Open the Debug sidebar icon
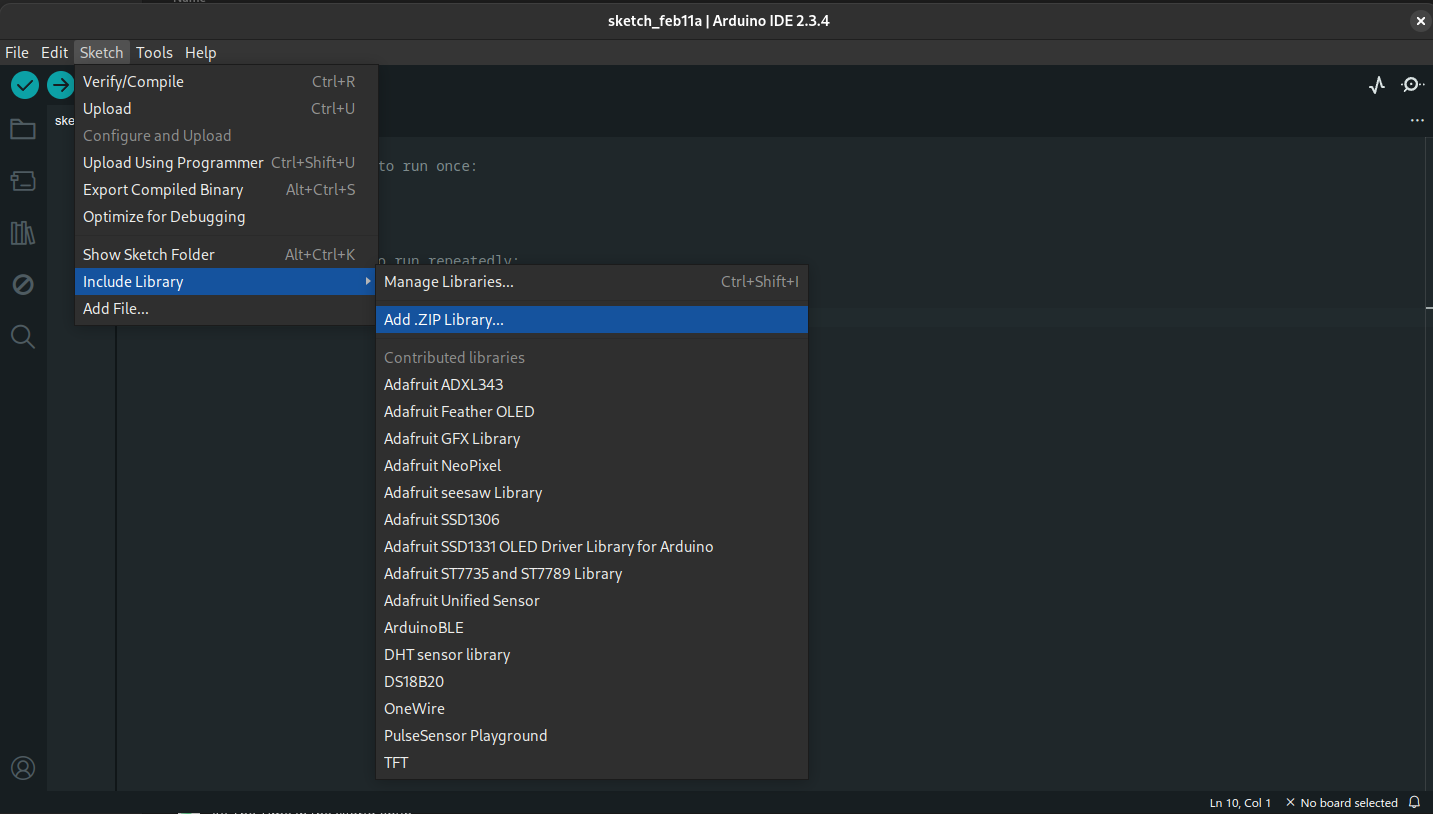The width and height of the screenshot is (1433, 814). click(x=23, y=285)
